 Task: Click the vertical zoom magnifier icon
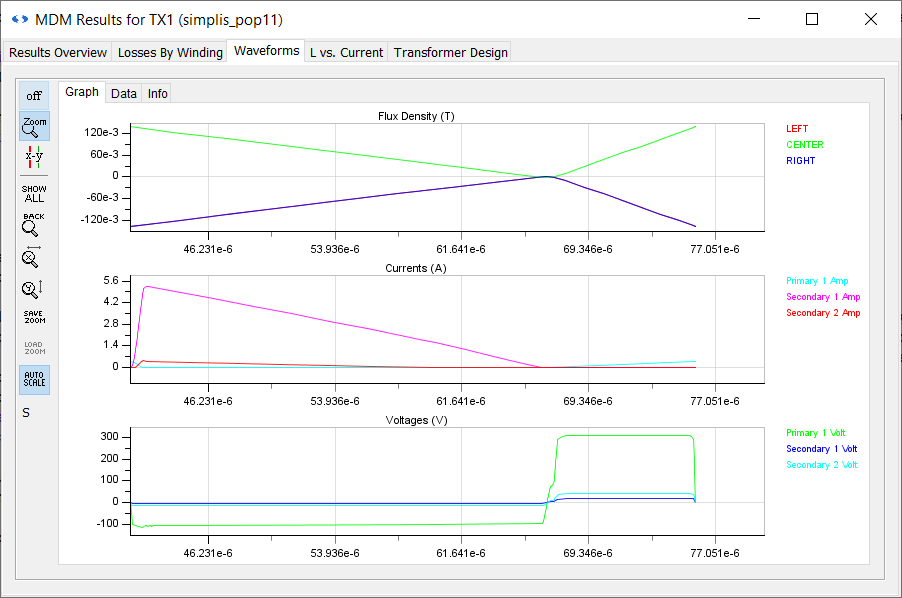coord(34,289)
